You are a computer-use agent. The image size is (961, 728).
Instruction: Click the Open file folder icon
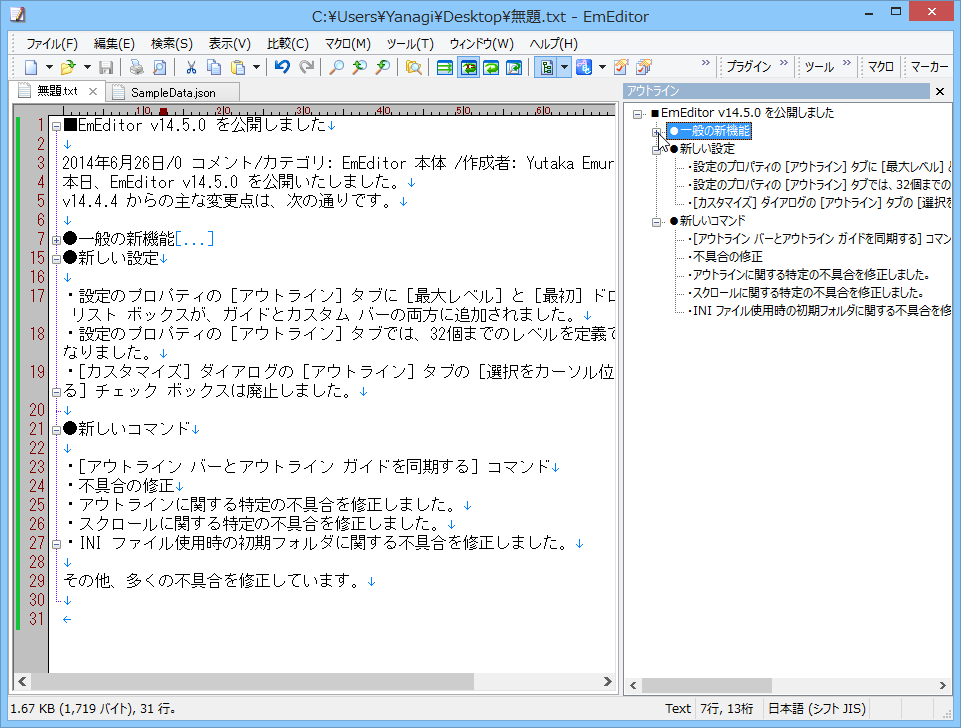click(68, 67)
